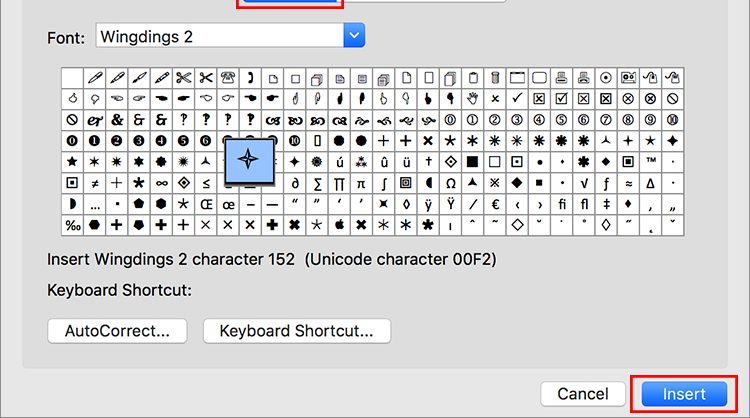Select the trademark ™ symbol

651,162
